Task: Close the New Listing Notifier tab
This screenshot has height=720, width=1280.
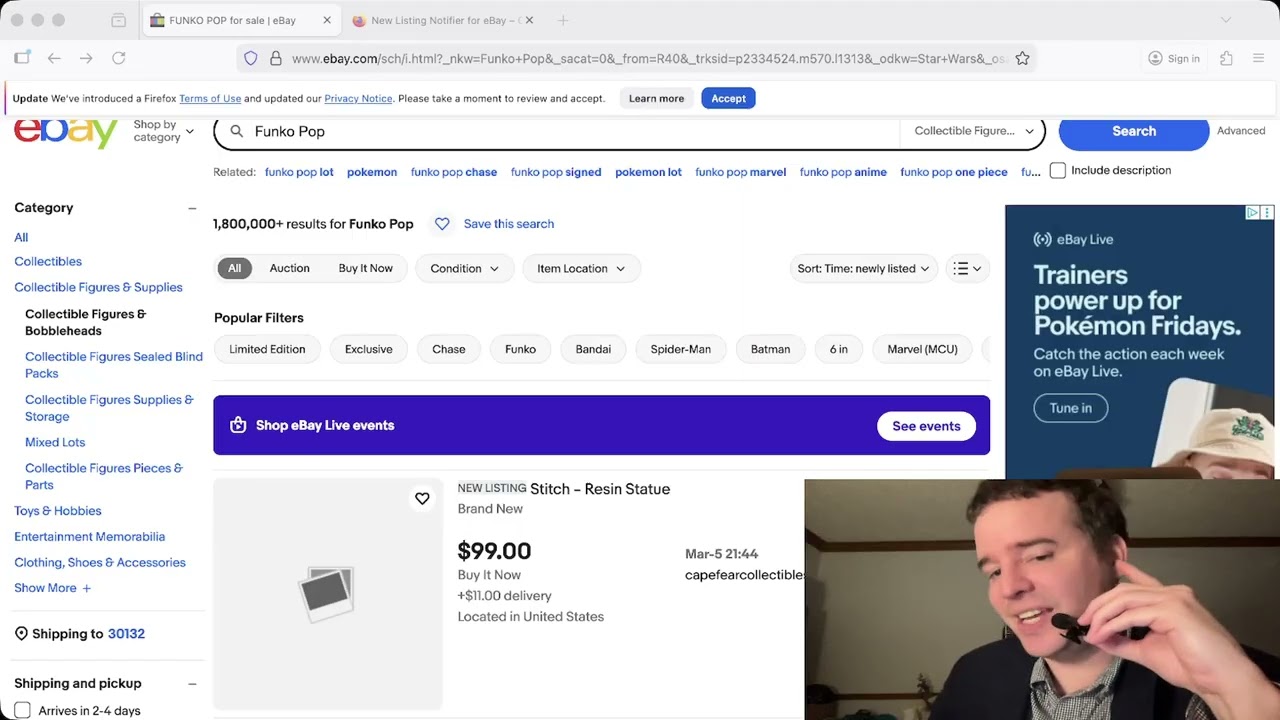Action: click(x=529, y=20)
